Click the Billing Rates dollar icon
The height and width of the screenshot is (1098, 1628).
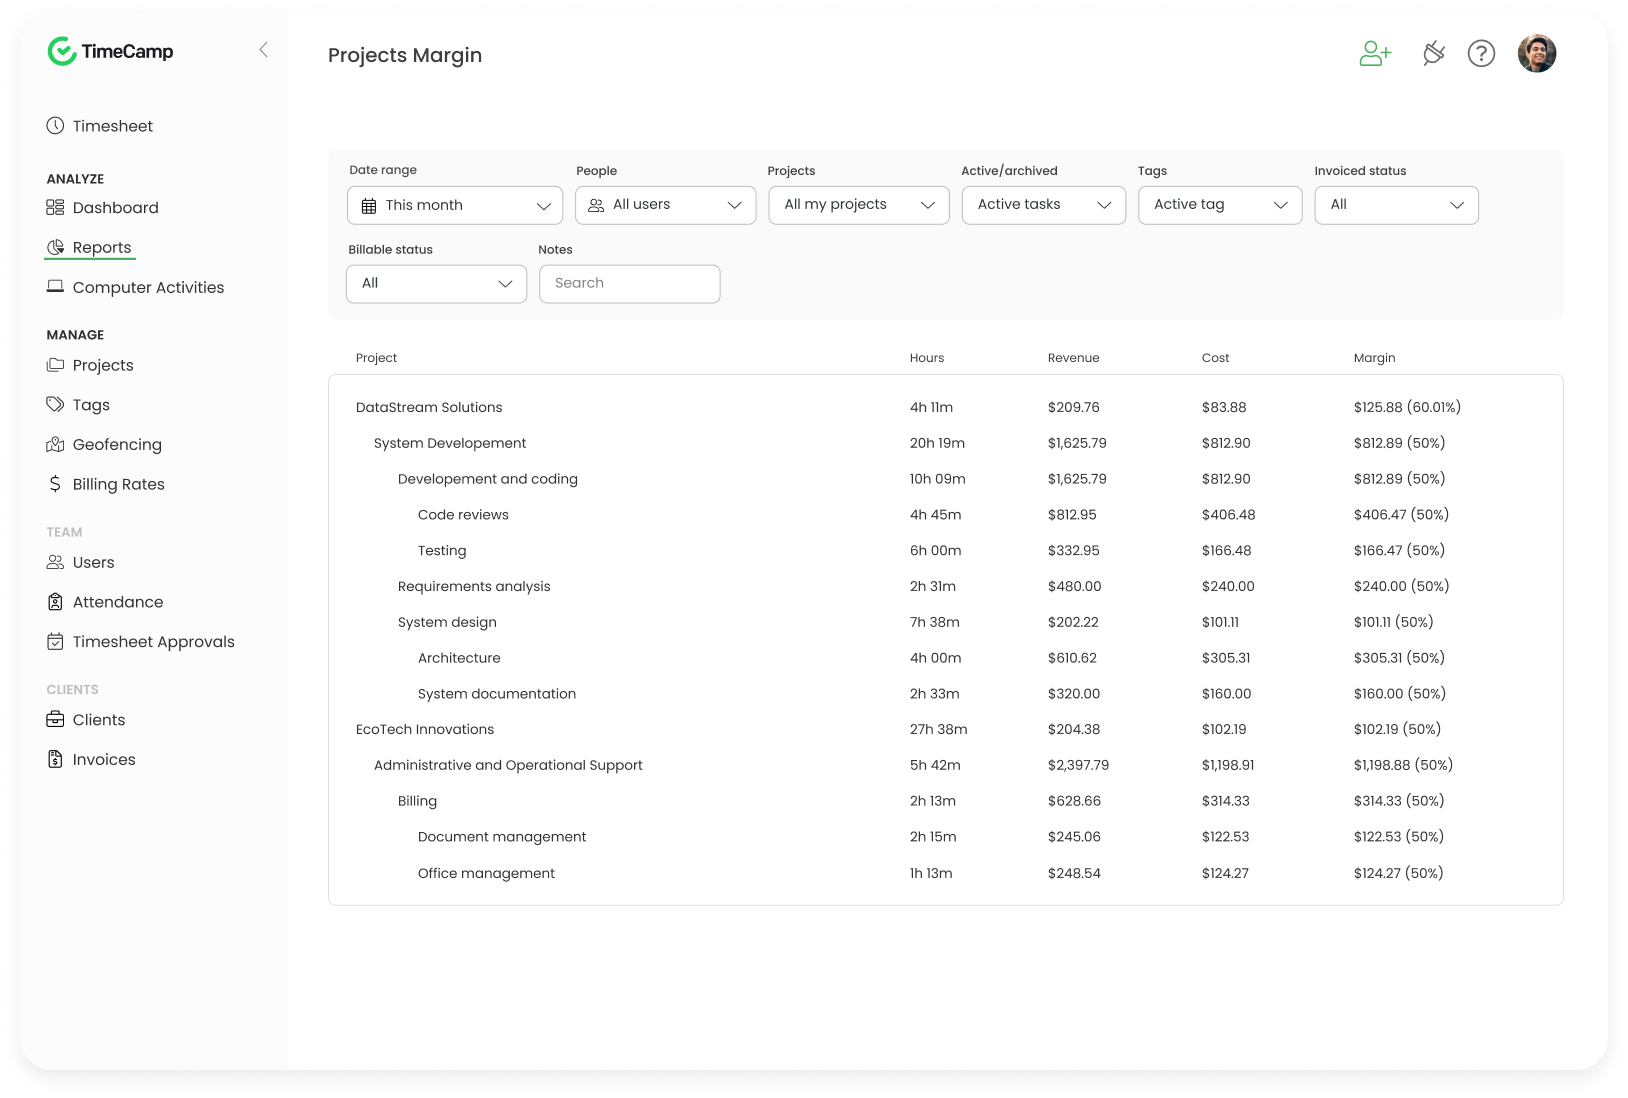coord(55,484)
